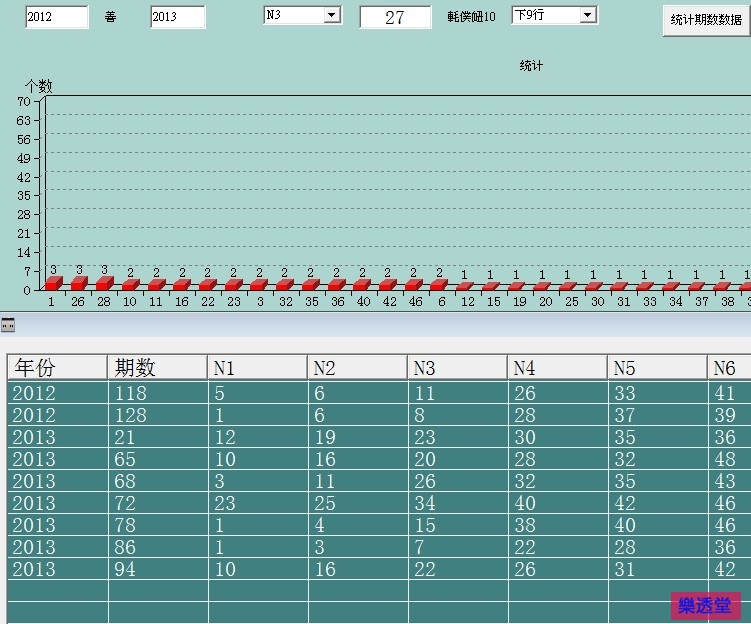Click the number field showing 27

coord(395,18)
